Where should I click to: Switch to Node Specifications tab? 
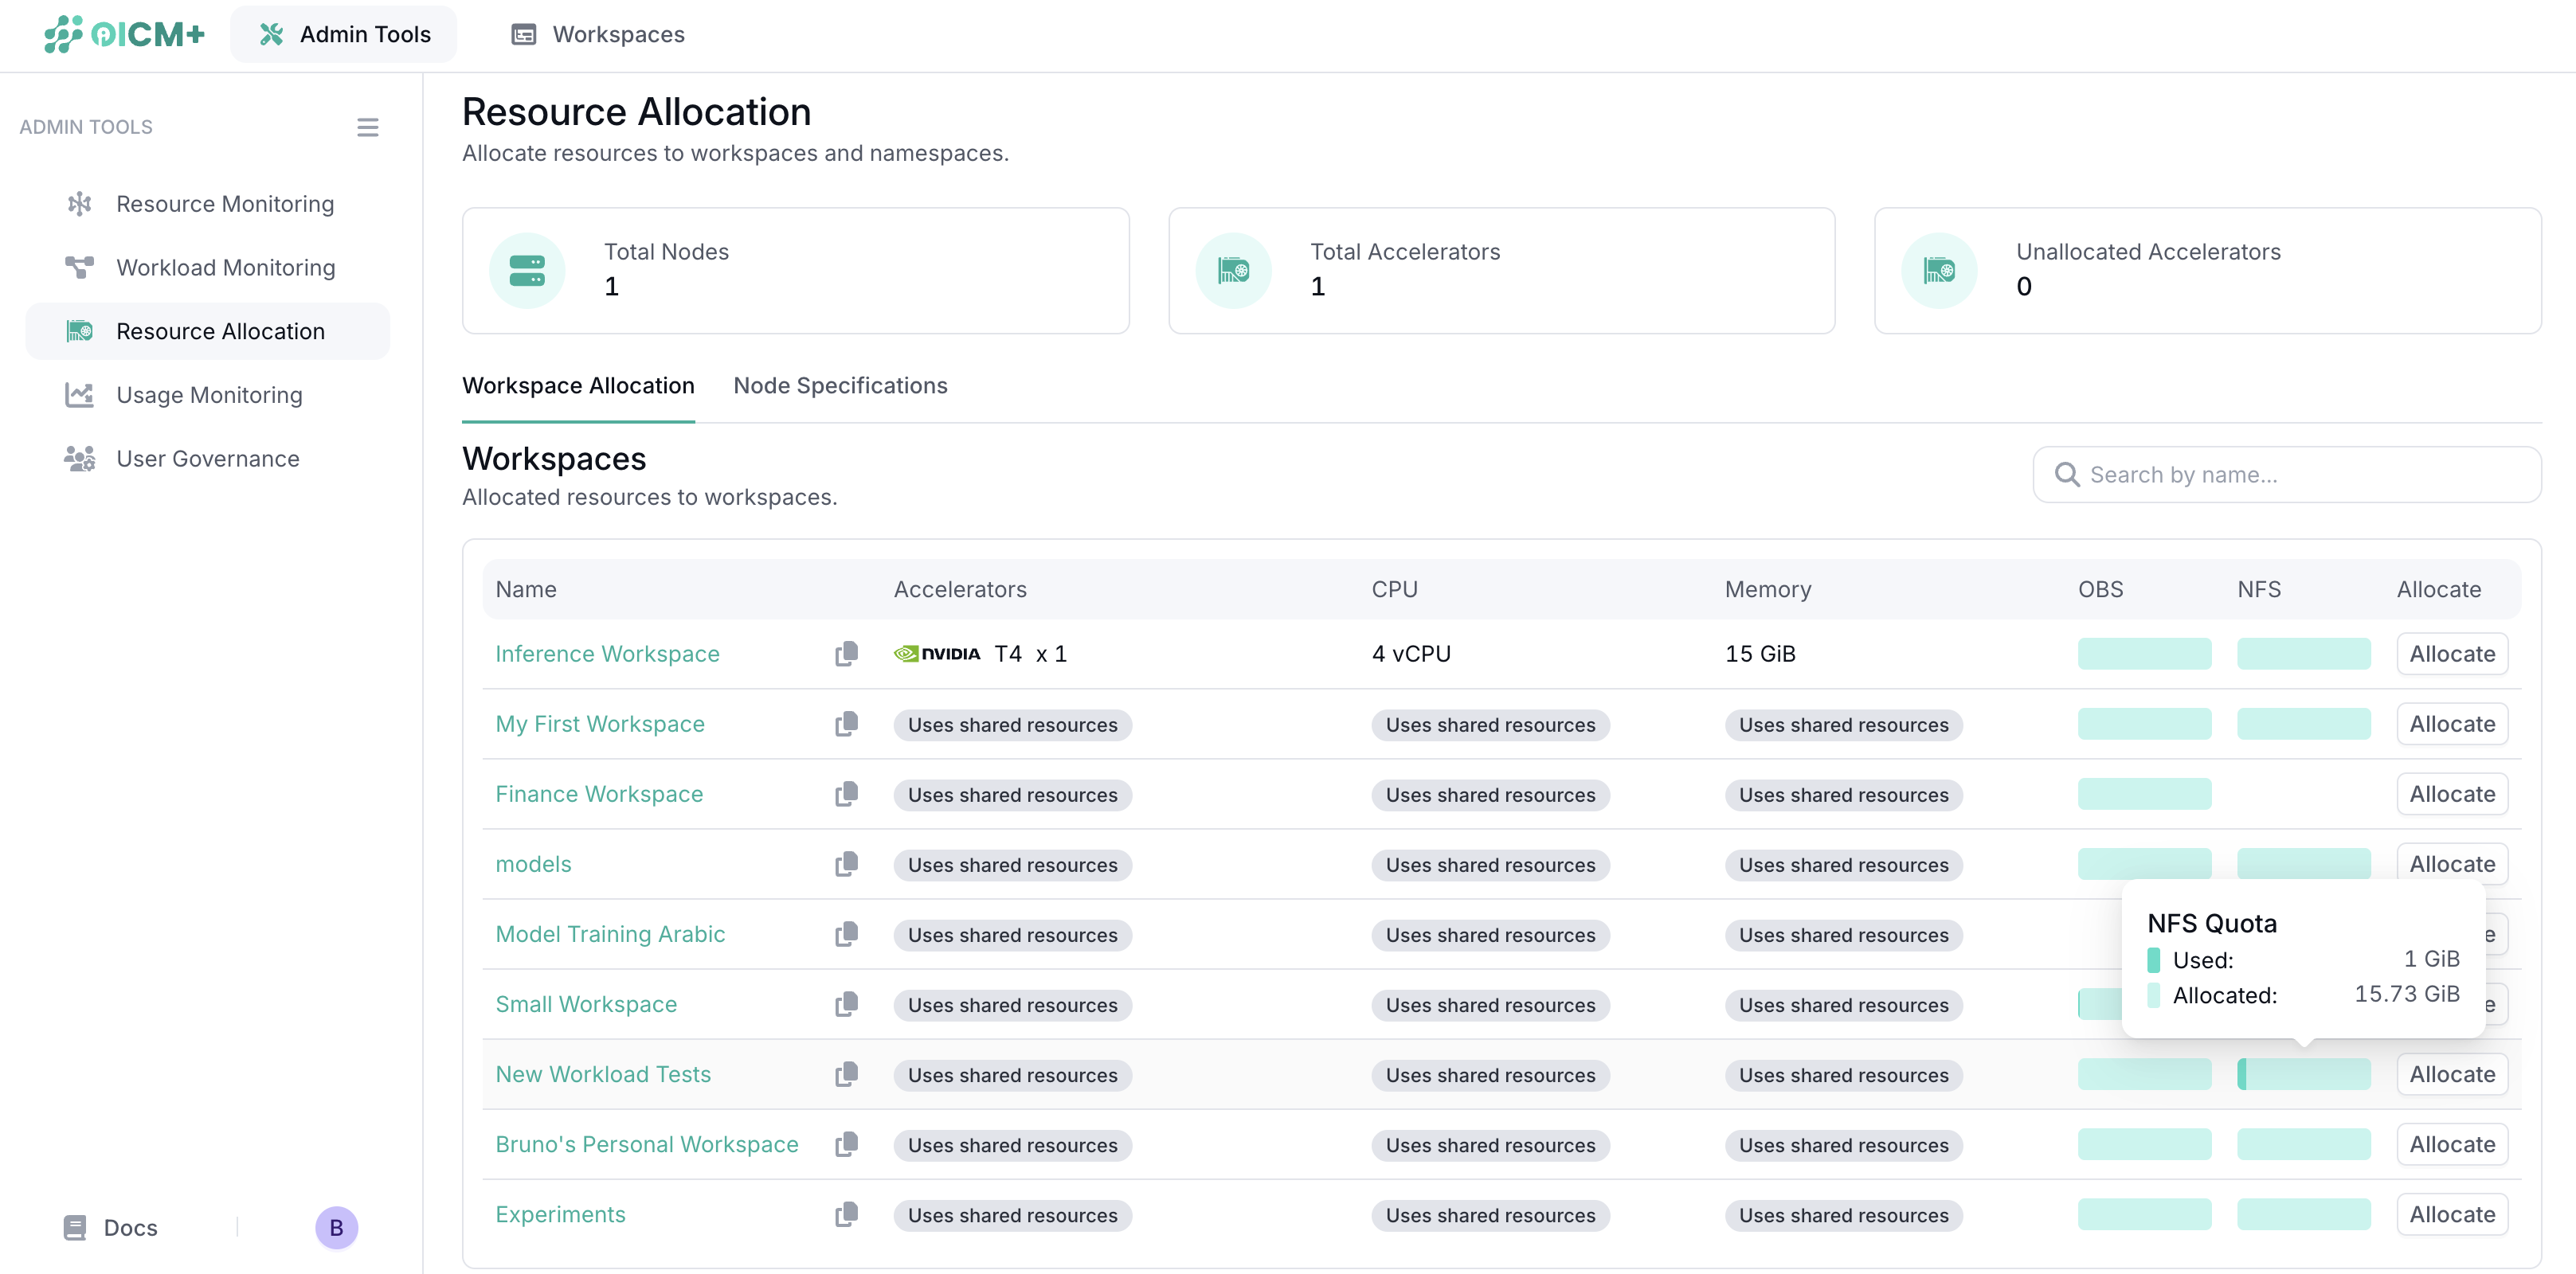pyautogui.click(x=840, y=386)
